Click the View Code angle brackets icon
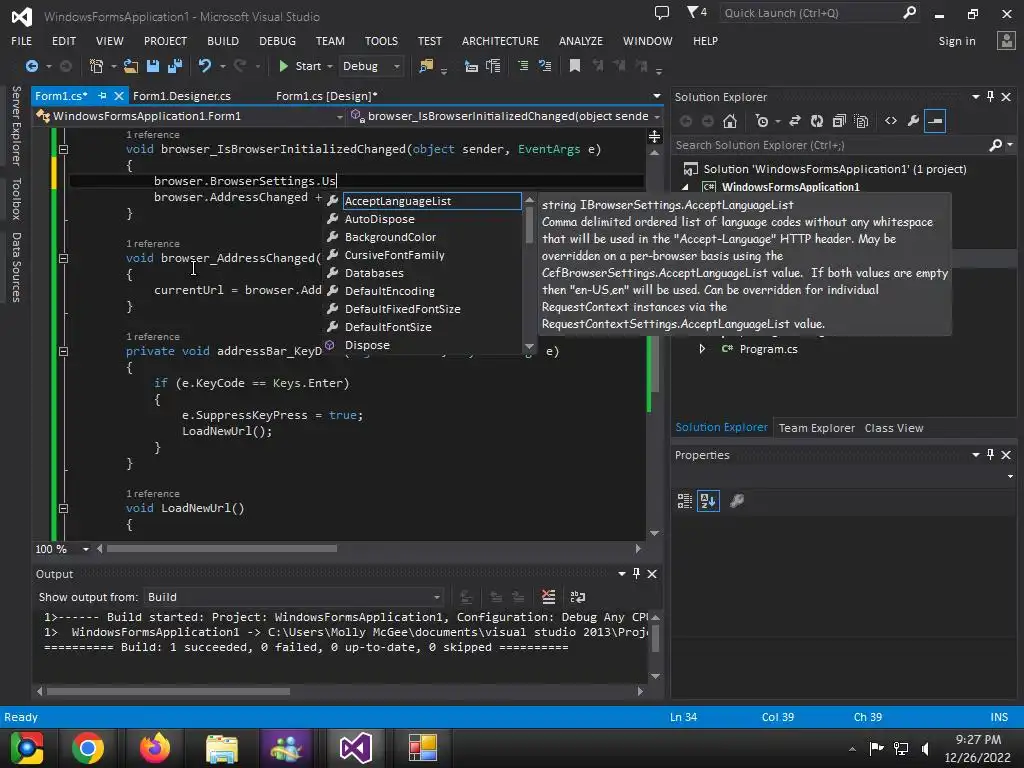The height and width of the screenshot is (768, 1024). pos(891,121)
